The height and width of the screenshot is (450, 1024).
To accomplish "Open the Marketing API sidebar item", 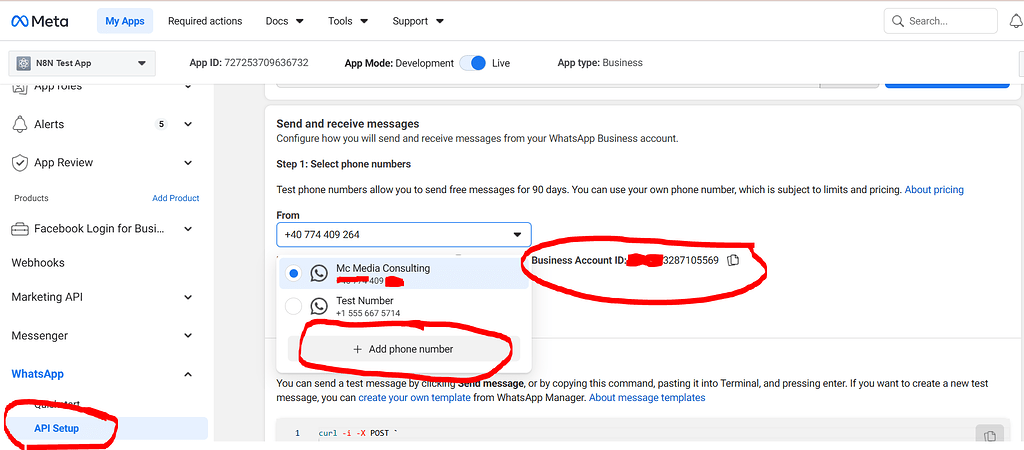I will click(x=46, y=297).
